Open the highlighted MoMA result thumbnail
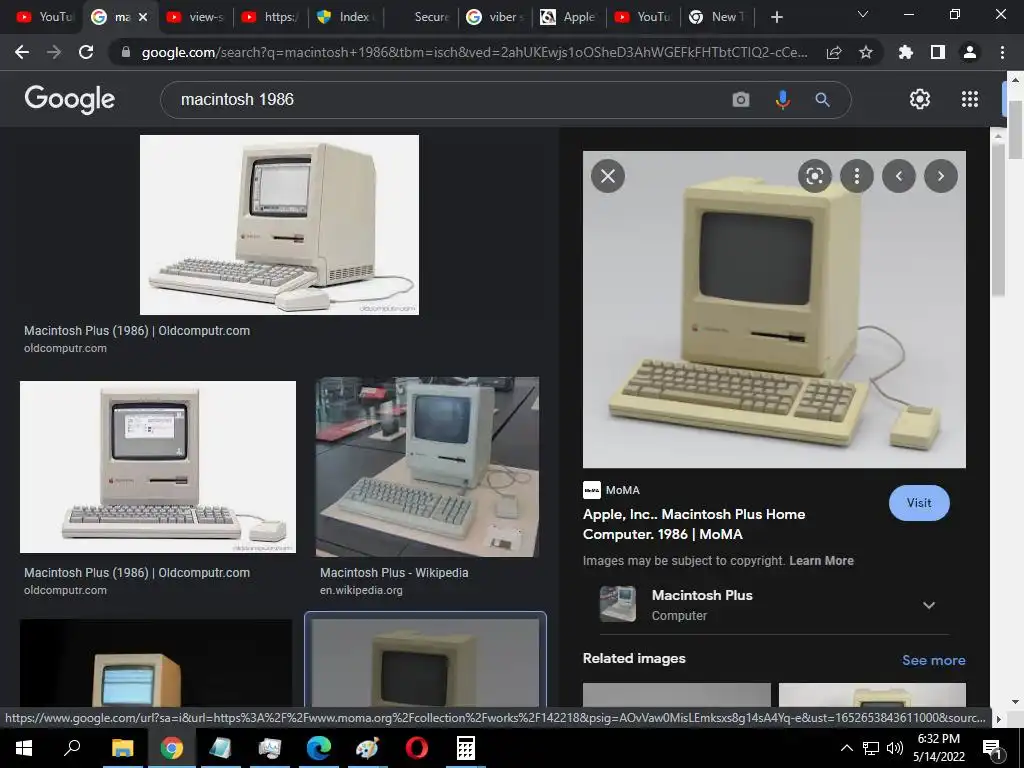 point(425,660)
